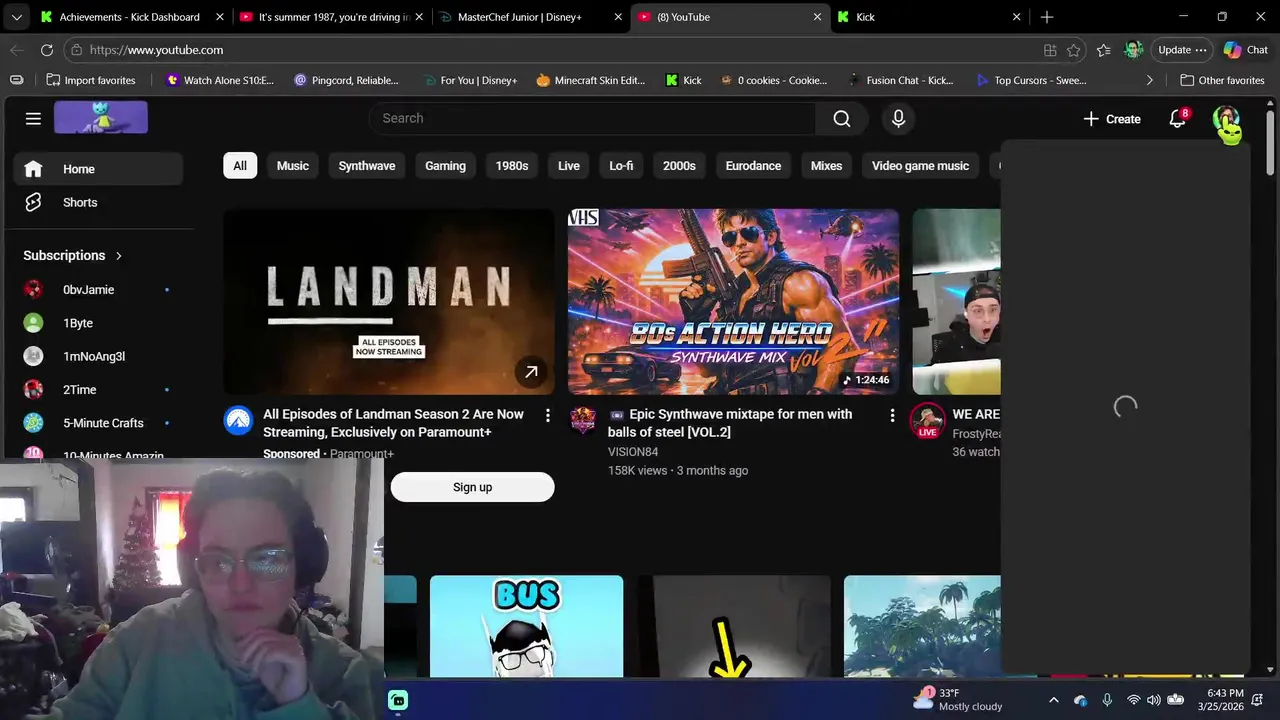Open the BUS shorts thumbnail
The height and width of the screenshot is (720, 1280).
pos(526,627)
